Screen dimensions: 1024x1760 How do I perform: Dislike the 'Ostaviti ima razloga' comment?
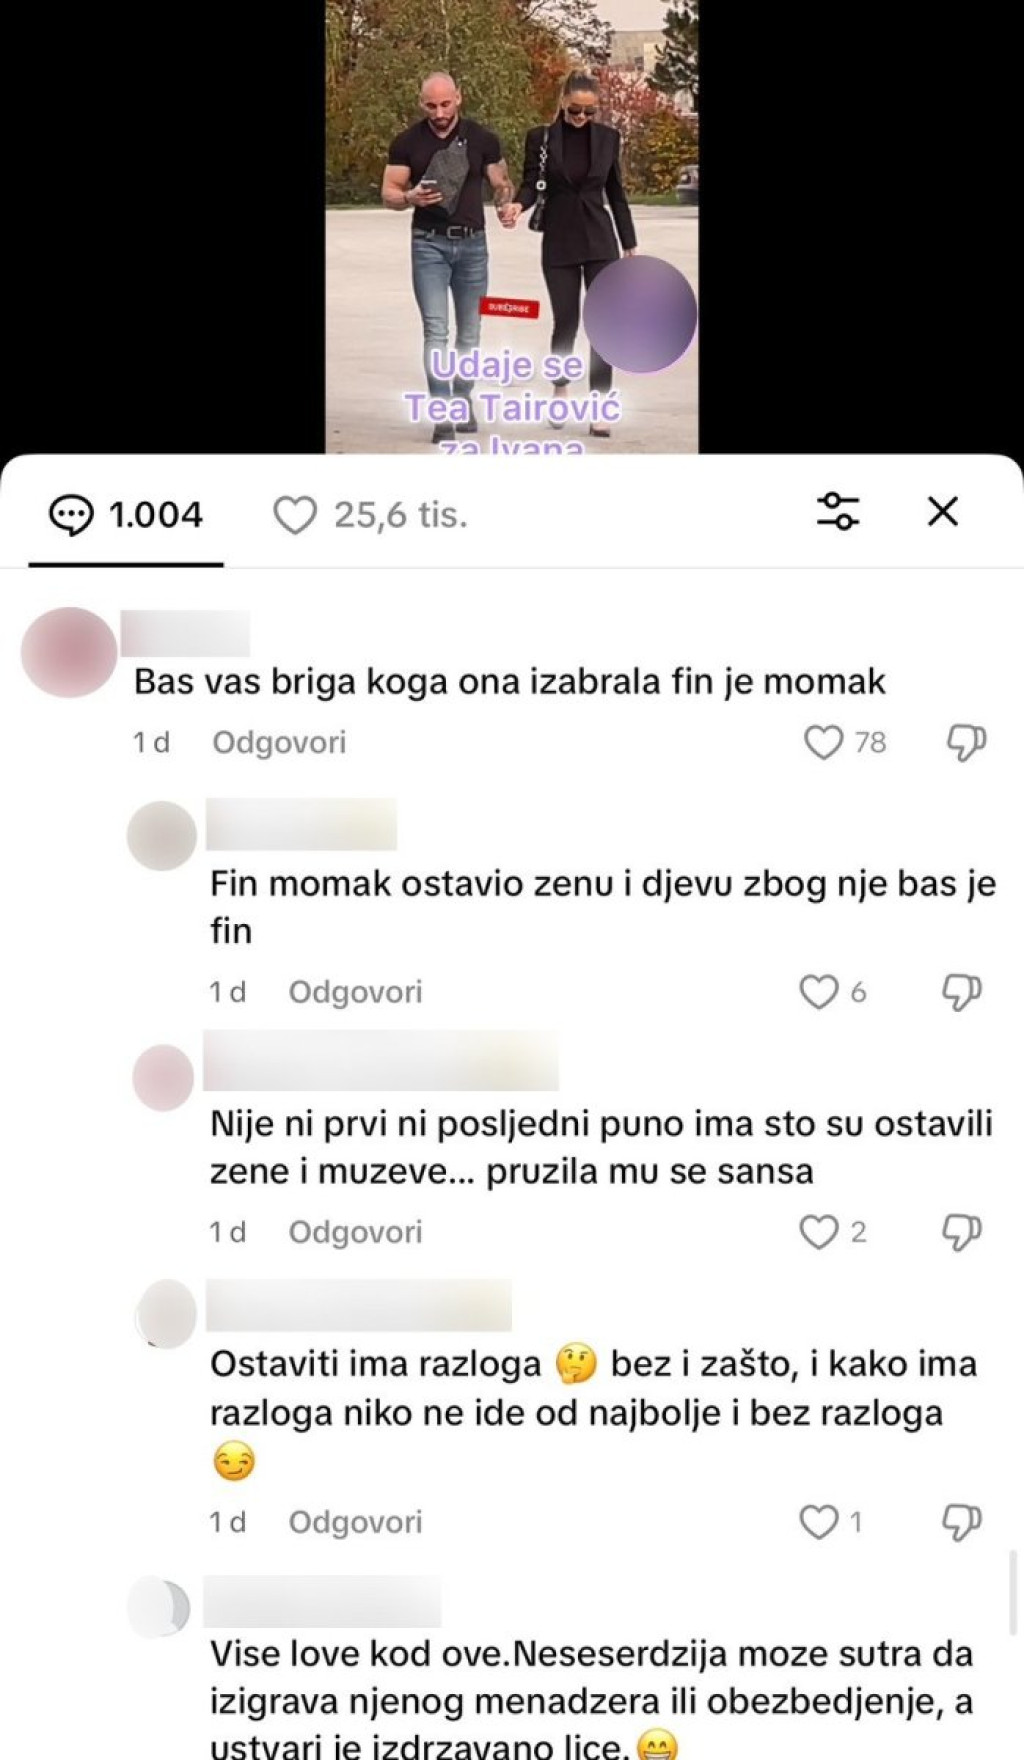[962, 1522]
